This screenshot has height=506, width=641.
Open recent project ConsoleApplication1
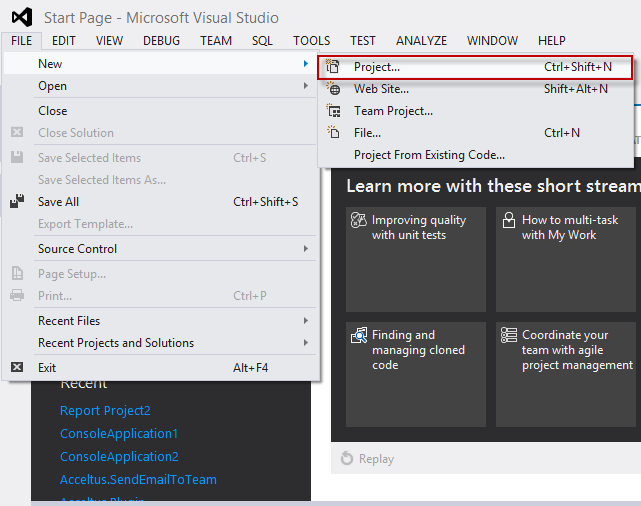(x=119, y=434)
